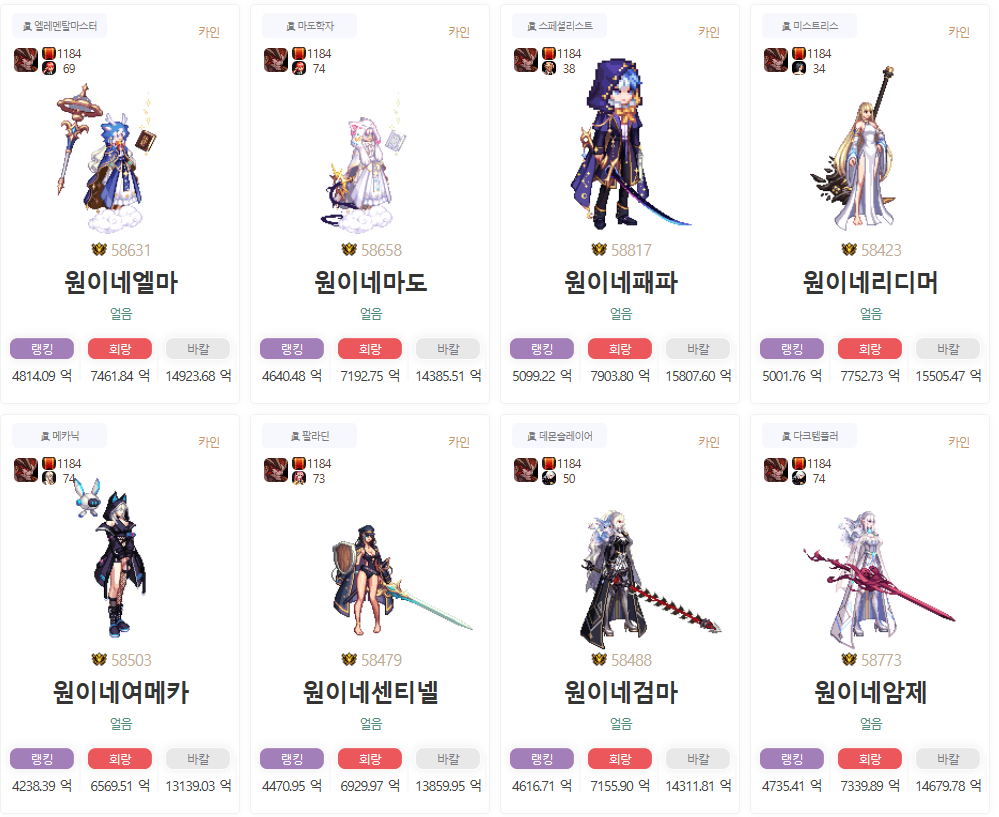999x817 pixels.
Task: Click 카인 server label on 원이네여메카 card
Action: click(x=209, y=442)
